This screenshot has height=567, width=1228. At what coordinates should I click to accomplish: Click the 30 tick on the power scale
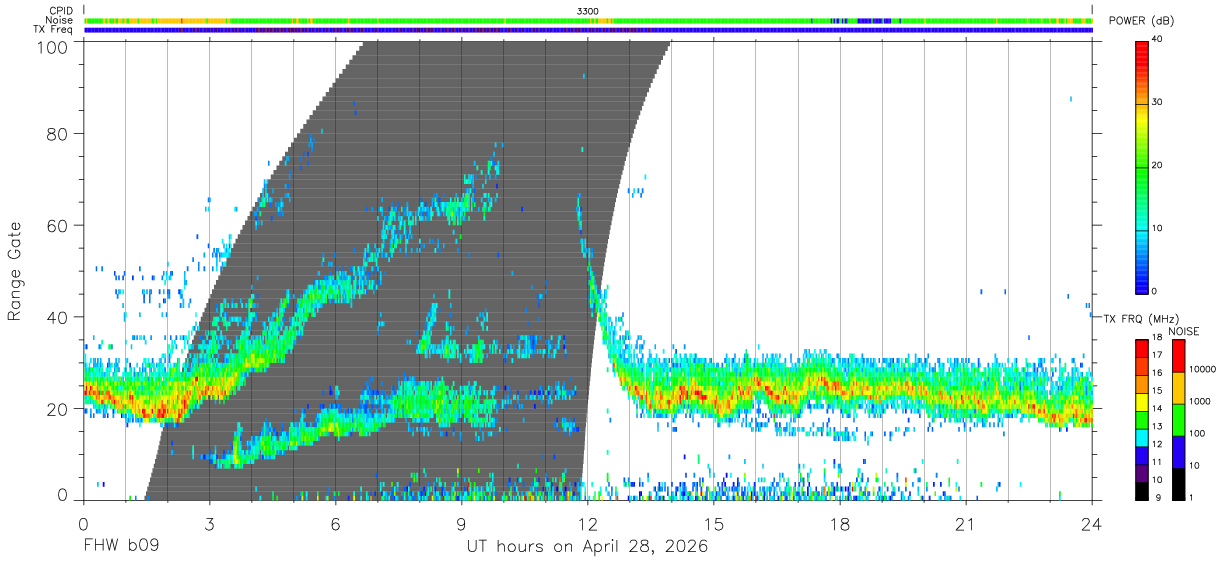tap(1159, 102)
